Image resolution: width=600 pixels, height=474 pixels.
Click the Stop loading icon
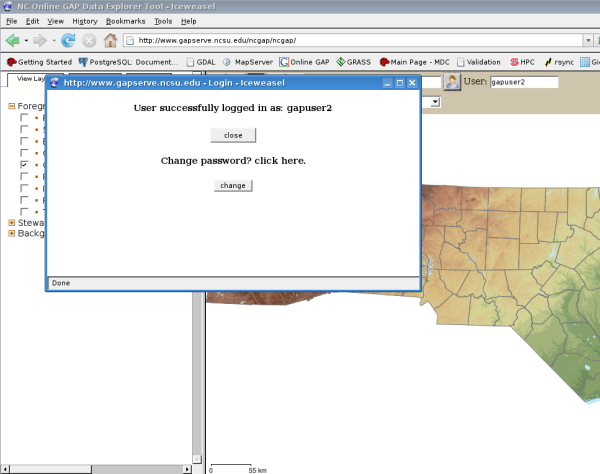point(89,40)
